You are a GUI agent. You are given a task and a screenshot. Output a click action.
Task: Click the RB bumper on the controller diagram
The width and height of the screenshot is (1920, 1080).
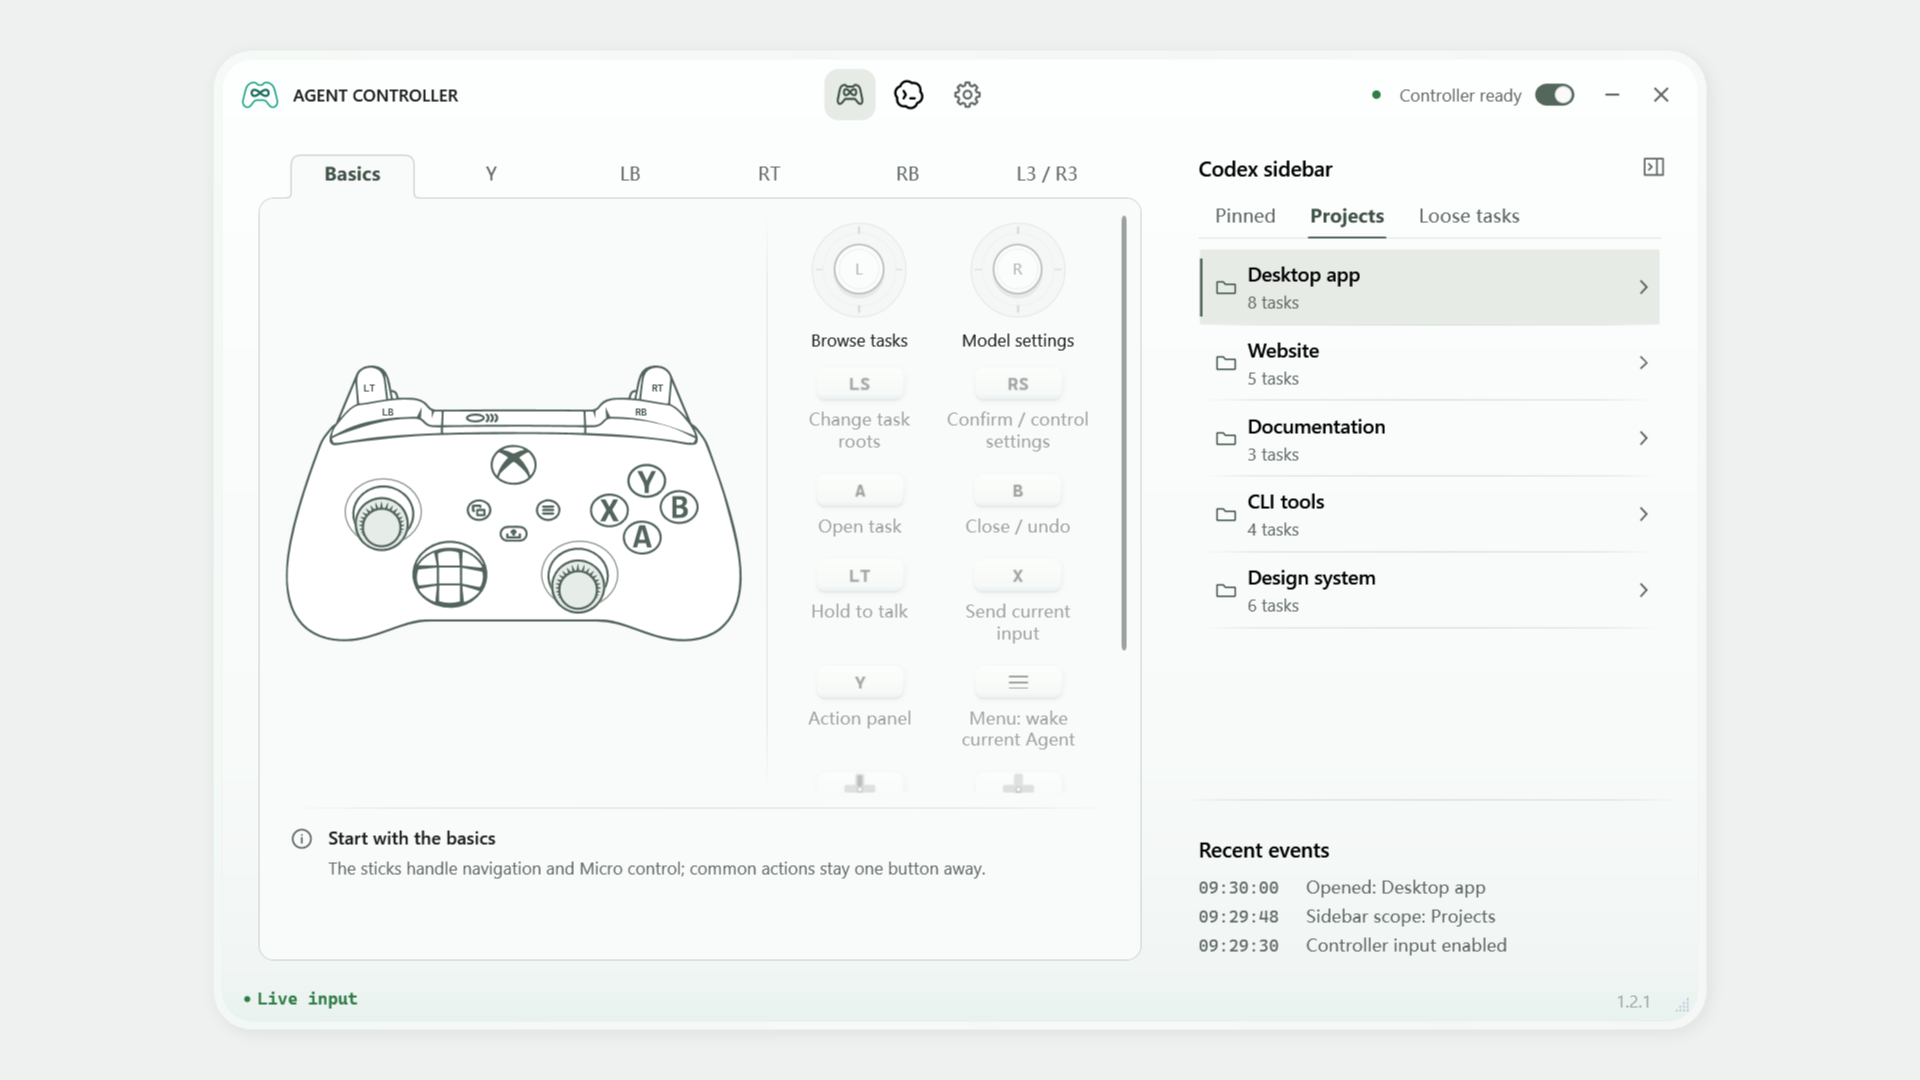[641, 412]
